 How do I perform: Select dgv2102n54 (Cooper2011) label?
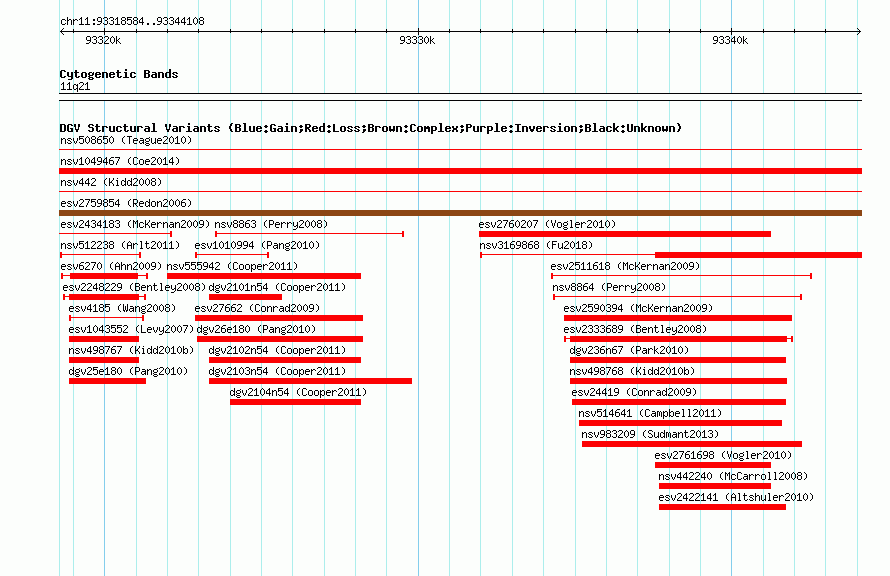(277, 350)
